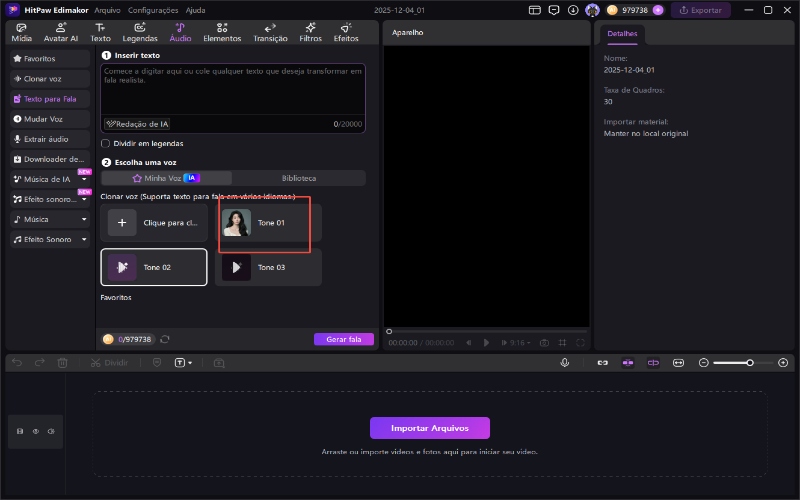Record voiceover with microphone icon
800x500 pixels.
pyautogui.click(x=565, y=363)
